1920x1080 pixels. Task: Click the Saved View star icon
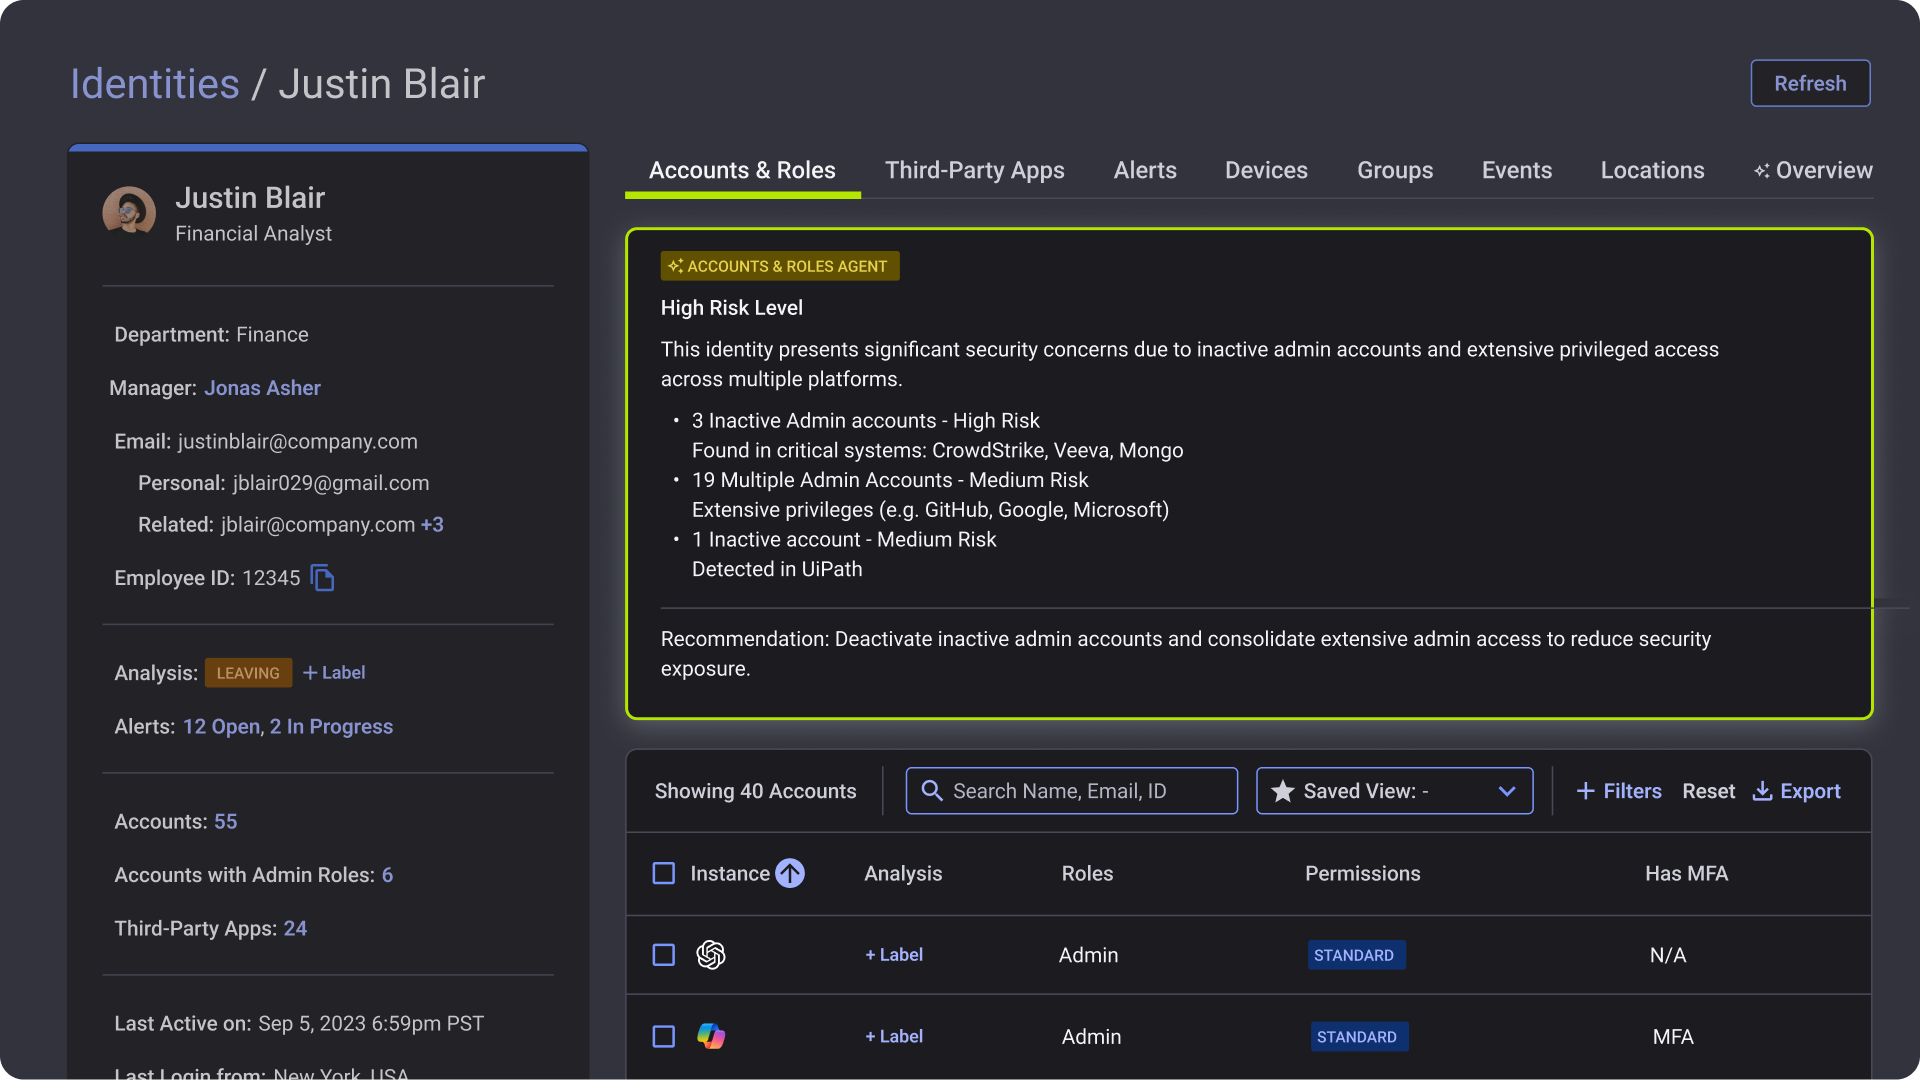tap(1282, 791)
